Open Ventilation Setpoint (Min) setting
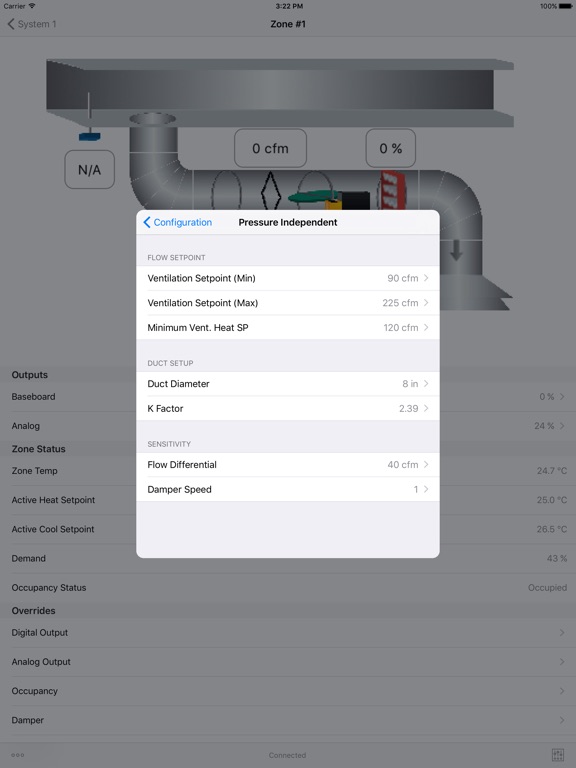 (288, 278)
